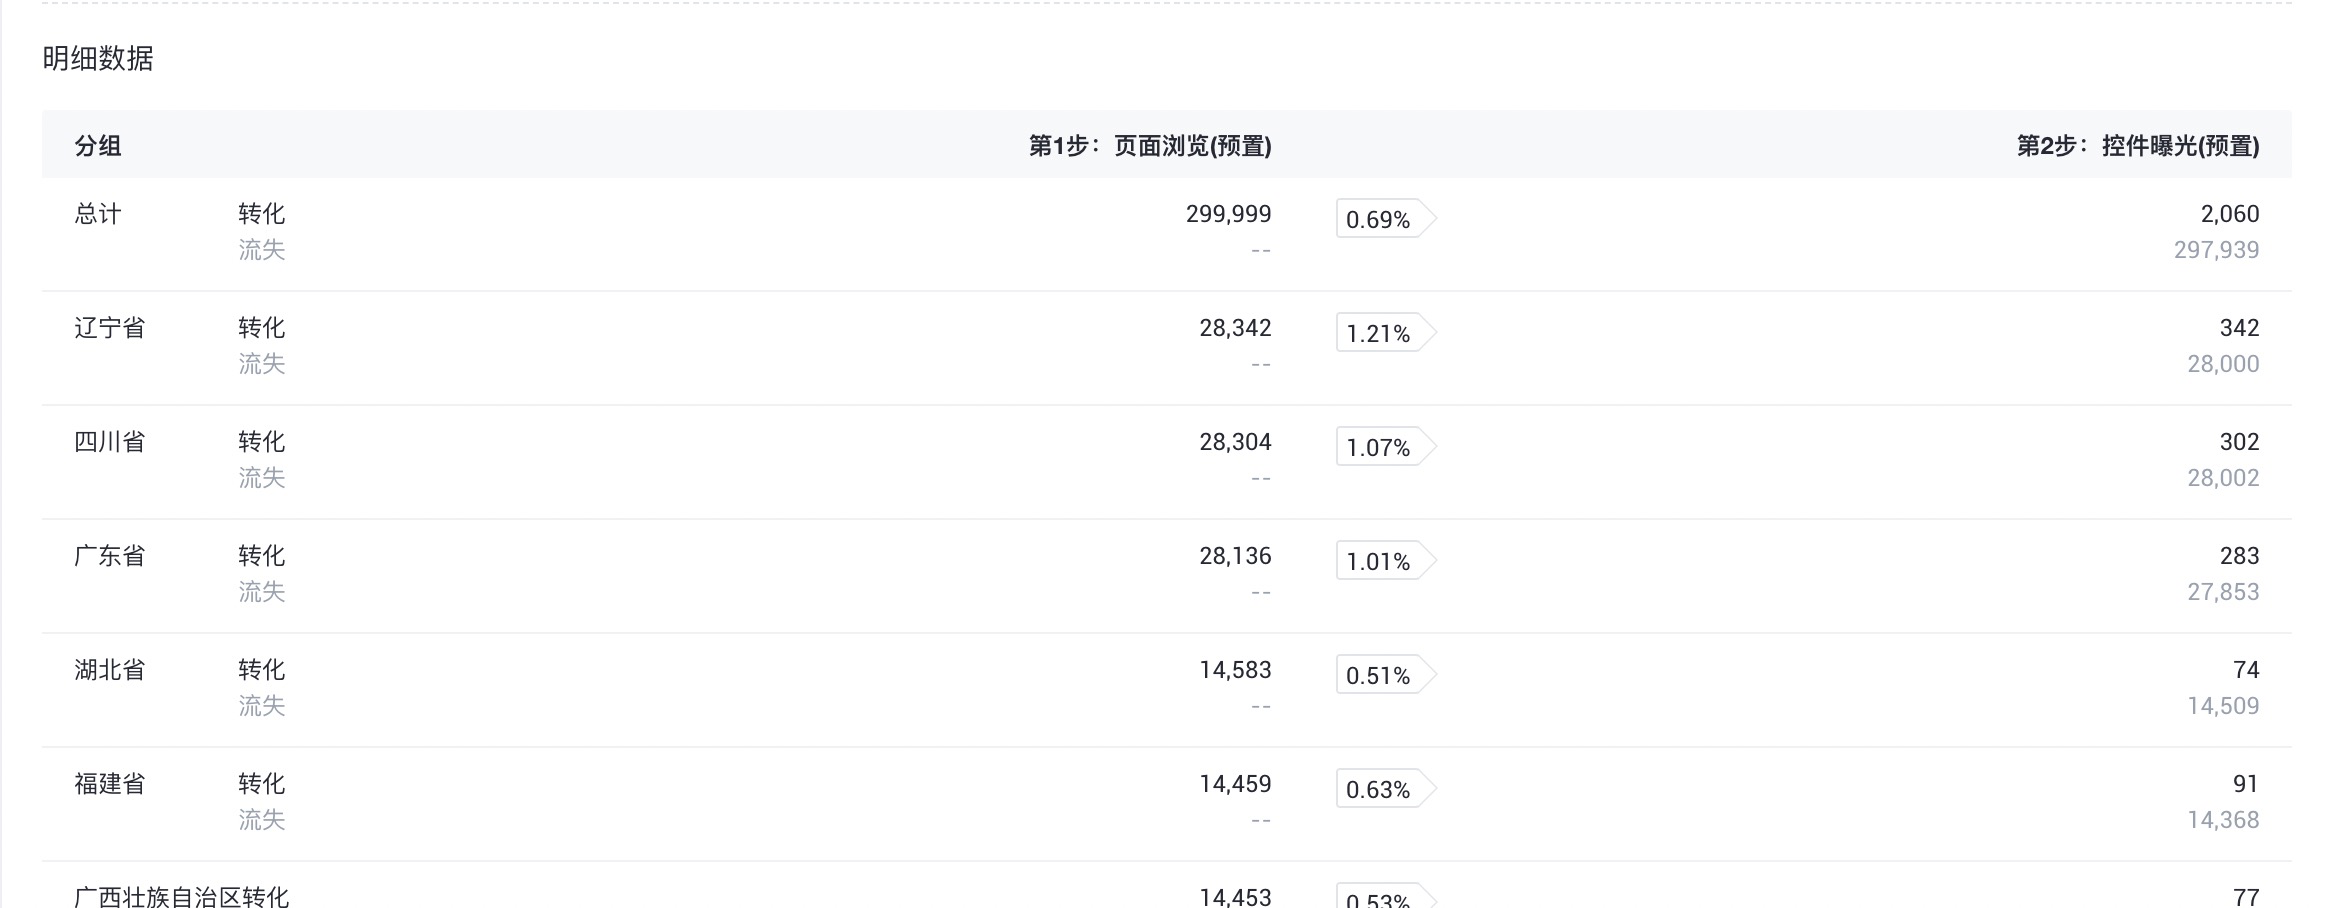
Task: Click the 第1步：页面浏览(预置) column header
Action: pyautogui.click(x=1150, y=146)
